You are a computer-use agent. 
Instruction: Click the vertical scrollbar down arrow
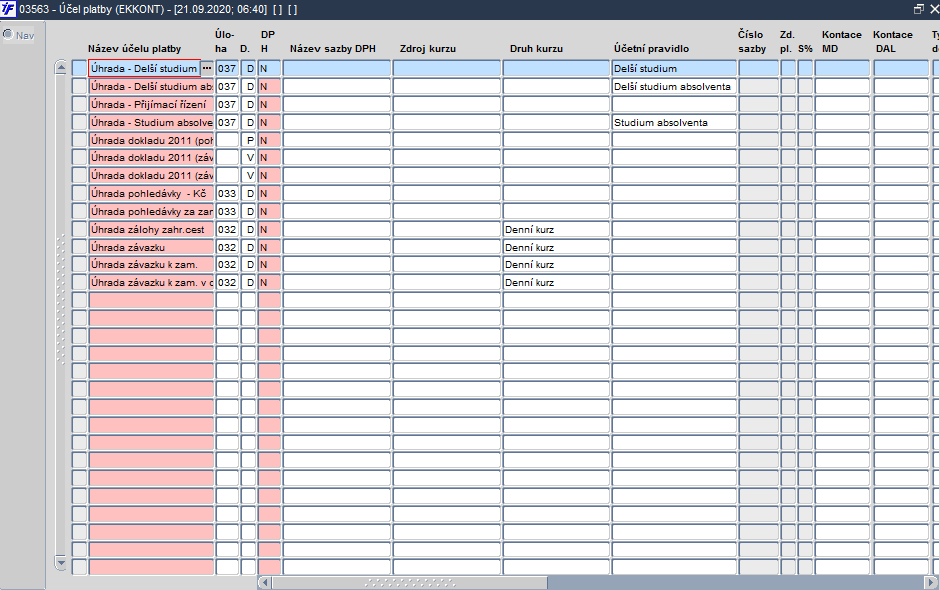pos(61,562)
